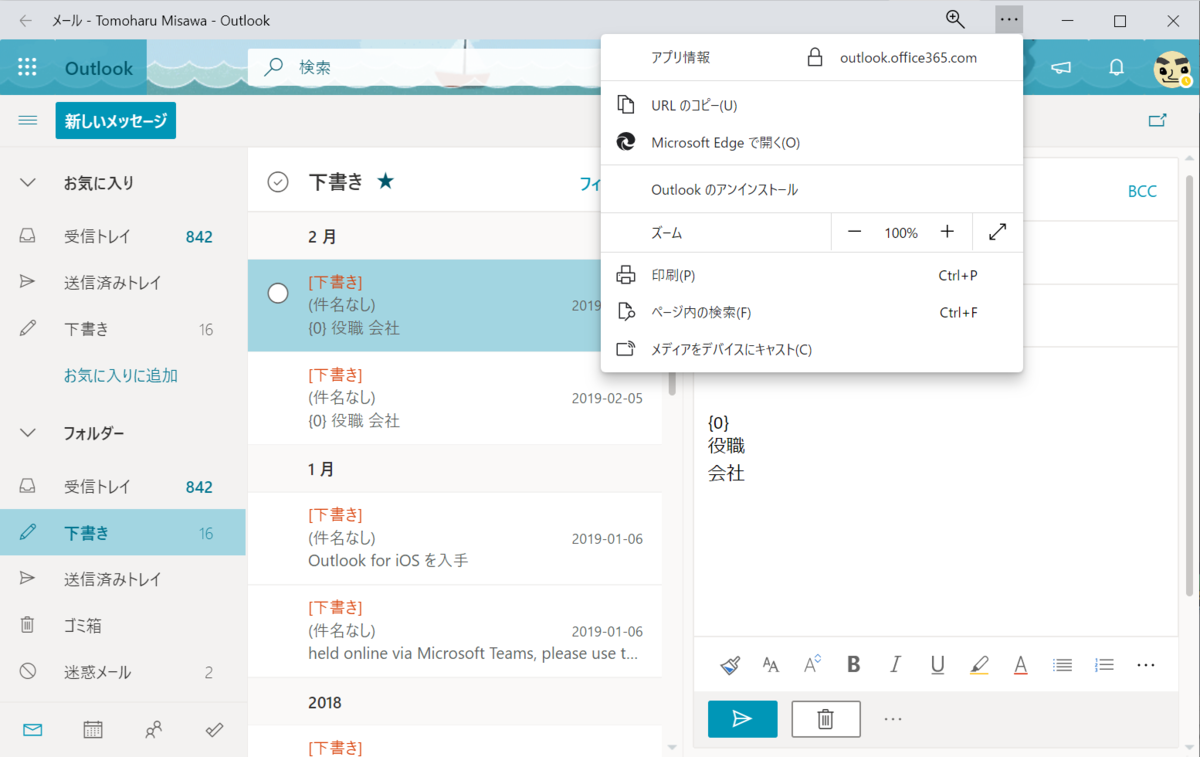Viewport: 1200px width, 757px height.
Task: Toggle fullscreen in the zoom row
Action: (997, 232)
